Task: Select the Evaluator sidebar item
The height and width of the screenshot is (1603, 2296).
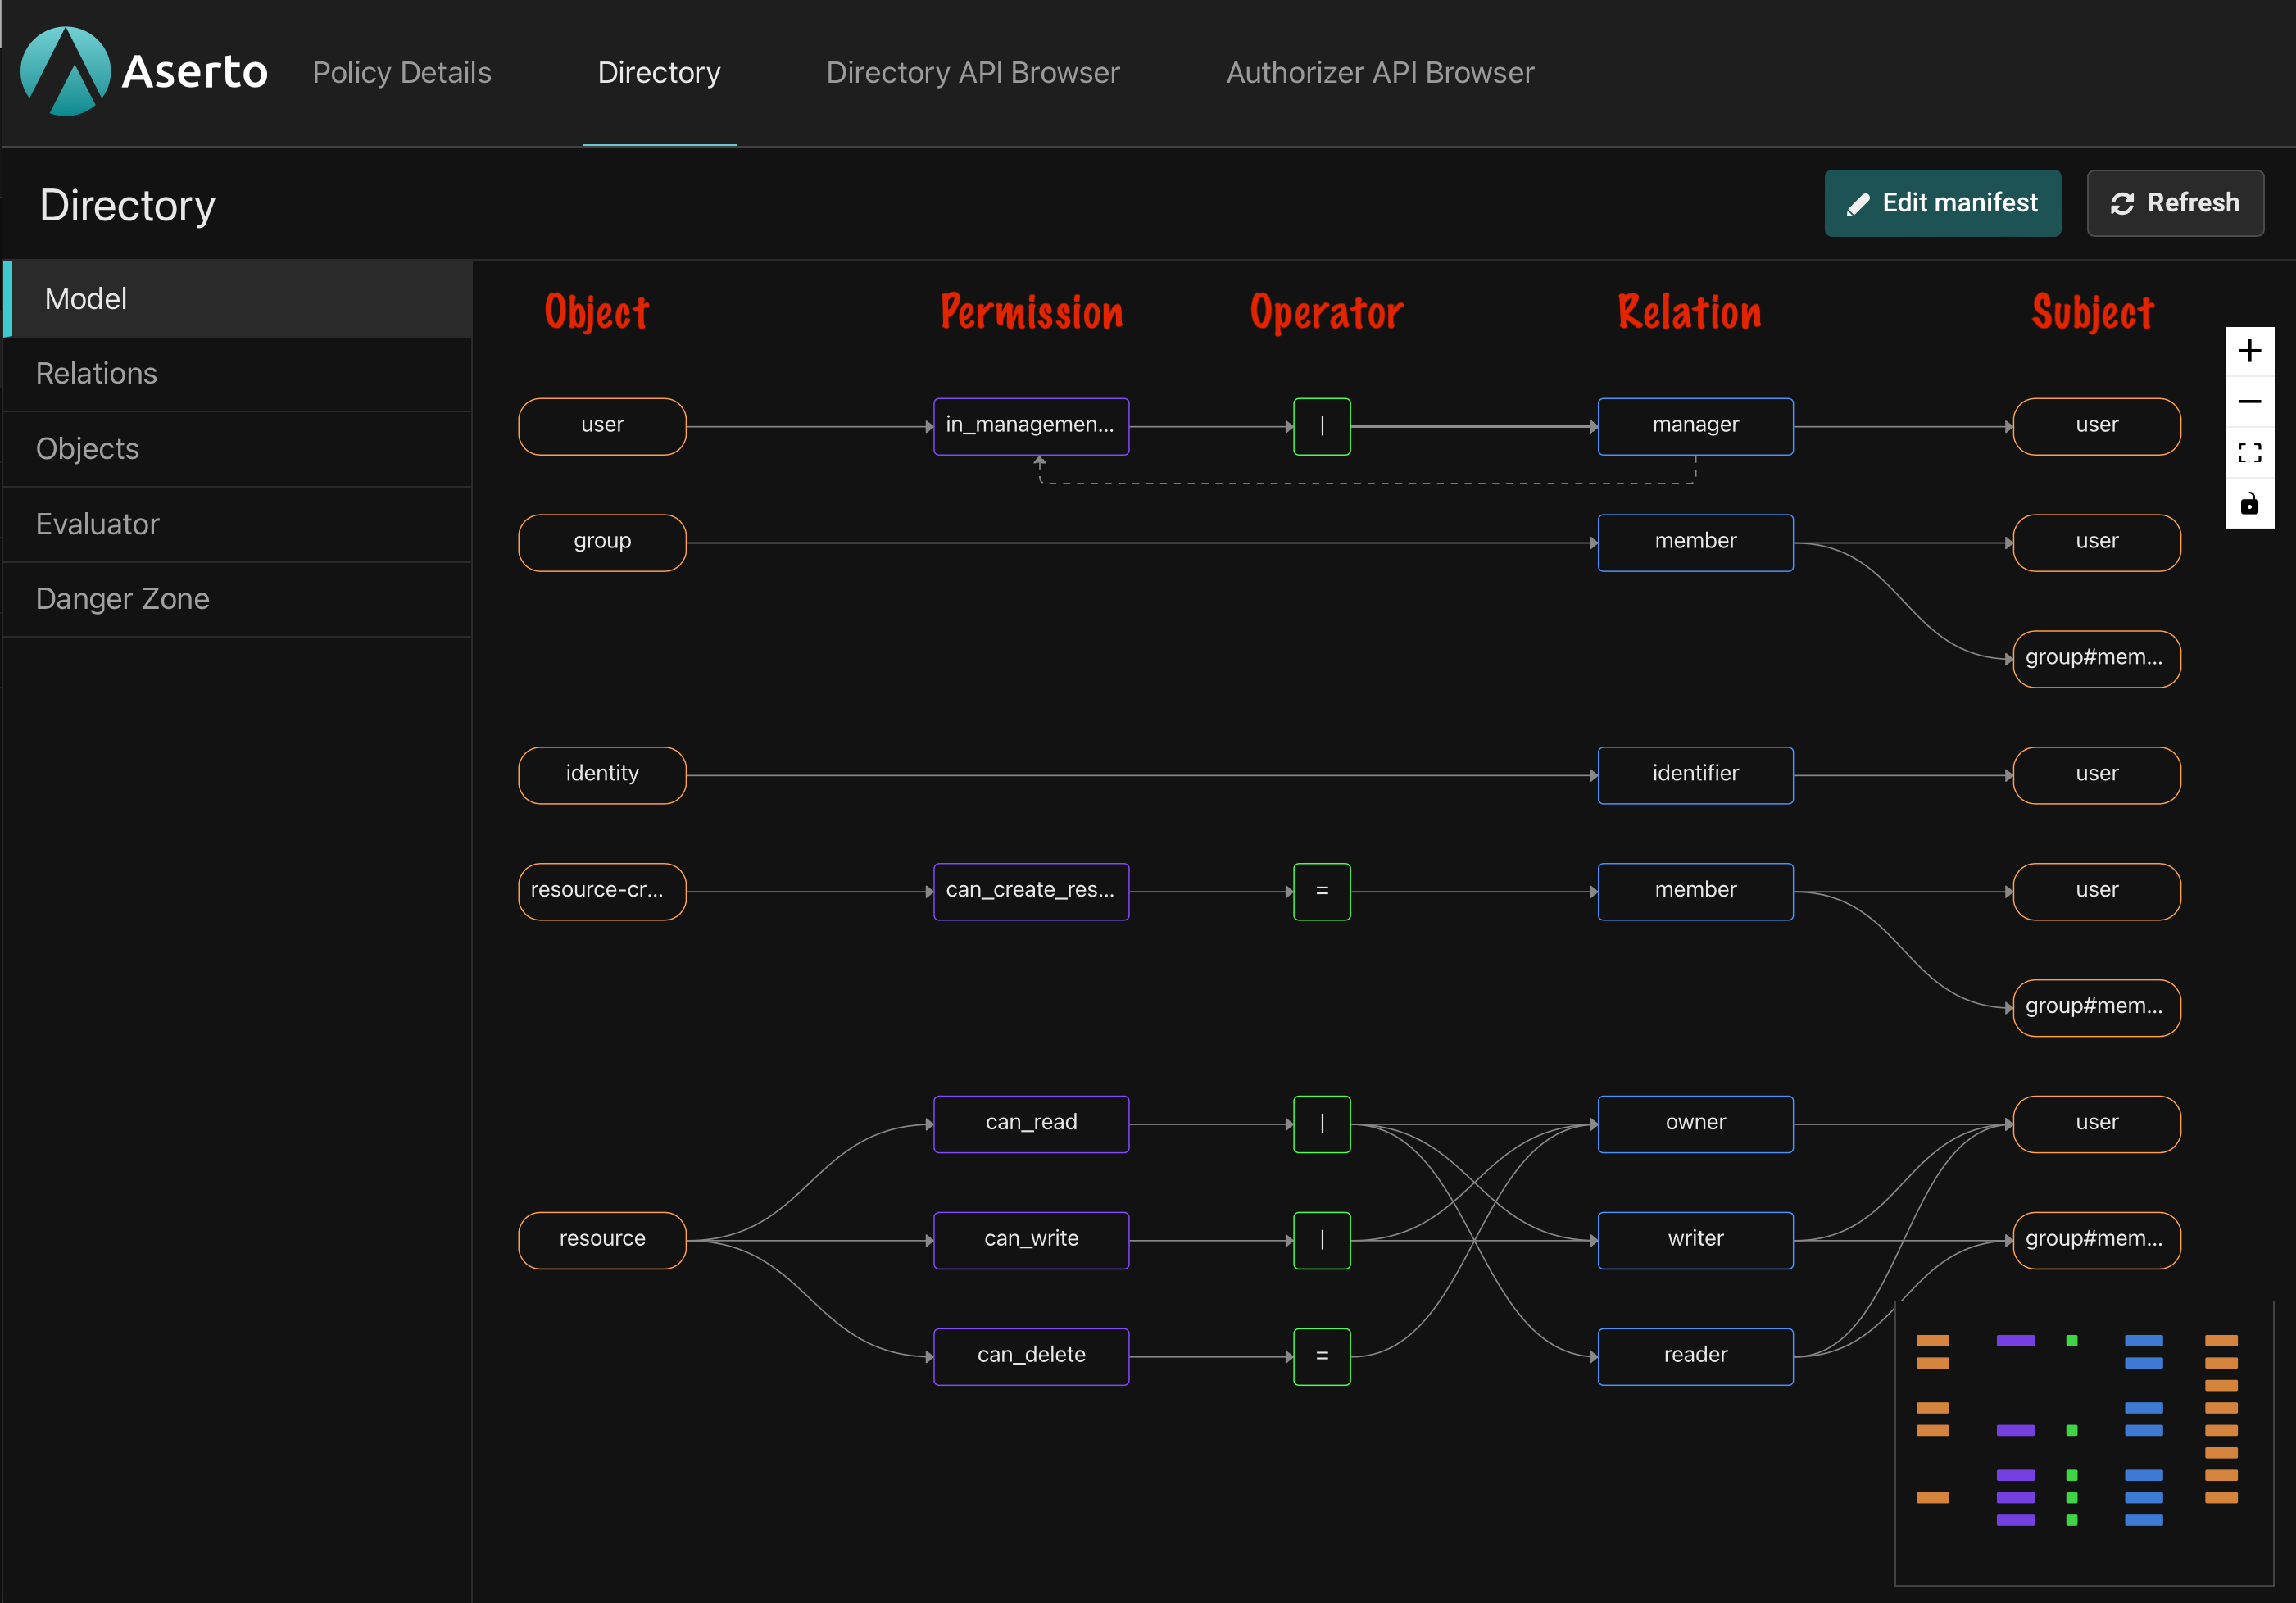Action: pos(99,524)
